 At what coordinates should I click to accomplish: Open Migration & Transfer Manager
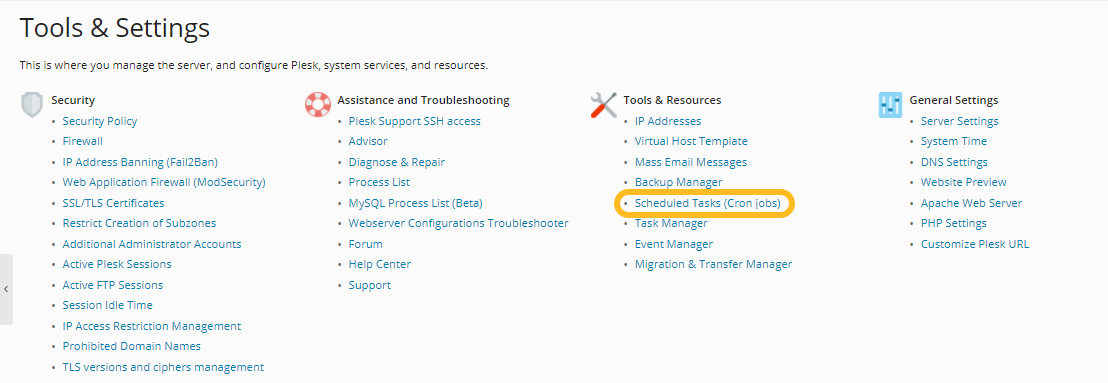click(x=713, y=264)
